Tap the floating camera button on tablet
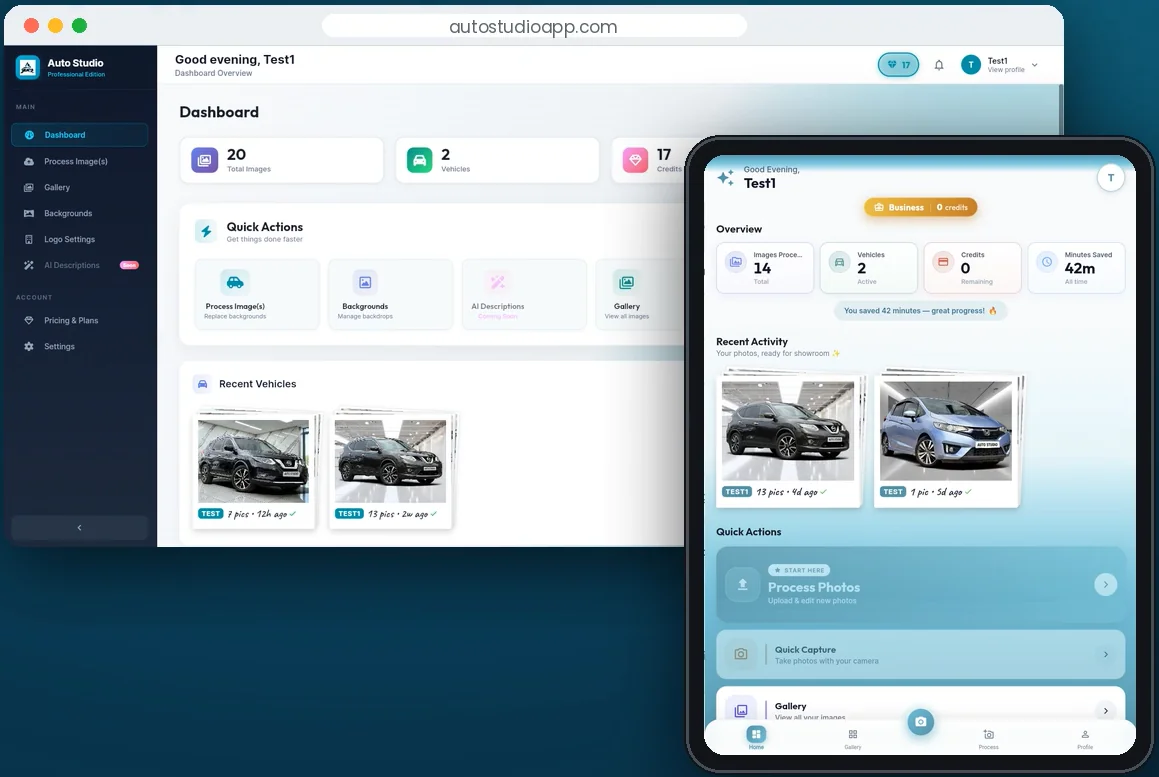The height and width of the screenshot is (777, 1159). [x=920, y=722]
